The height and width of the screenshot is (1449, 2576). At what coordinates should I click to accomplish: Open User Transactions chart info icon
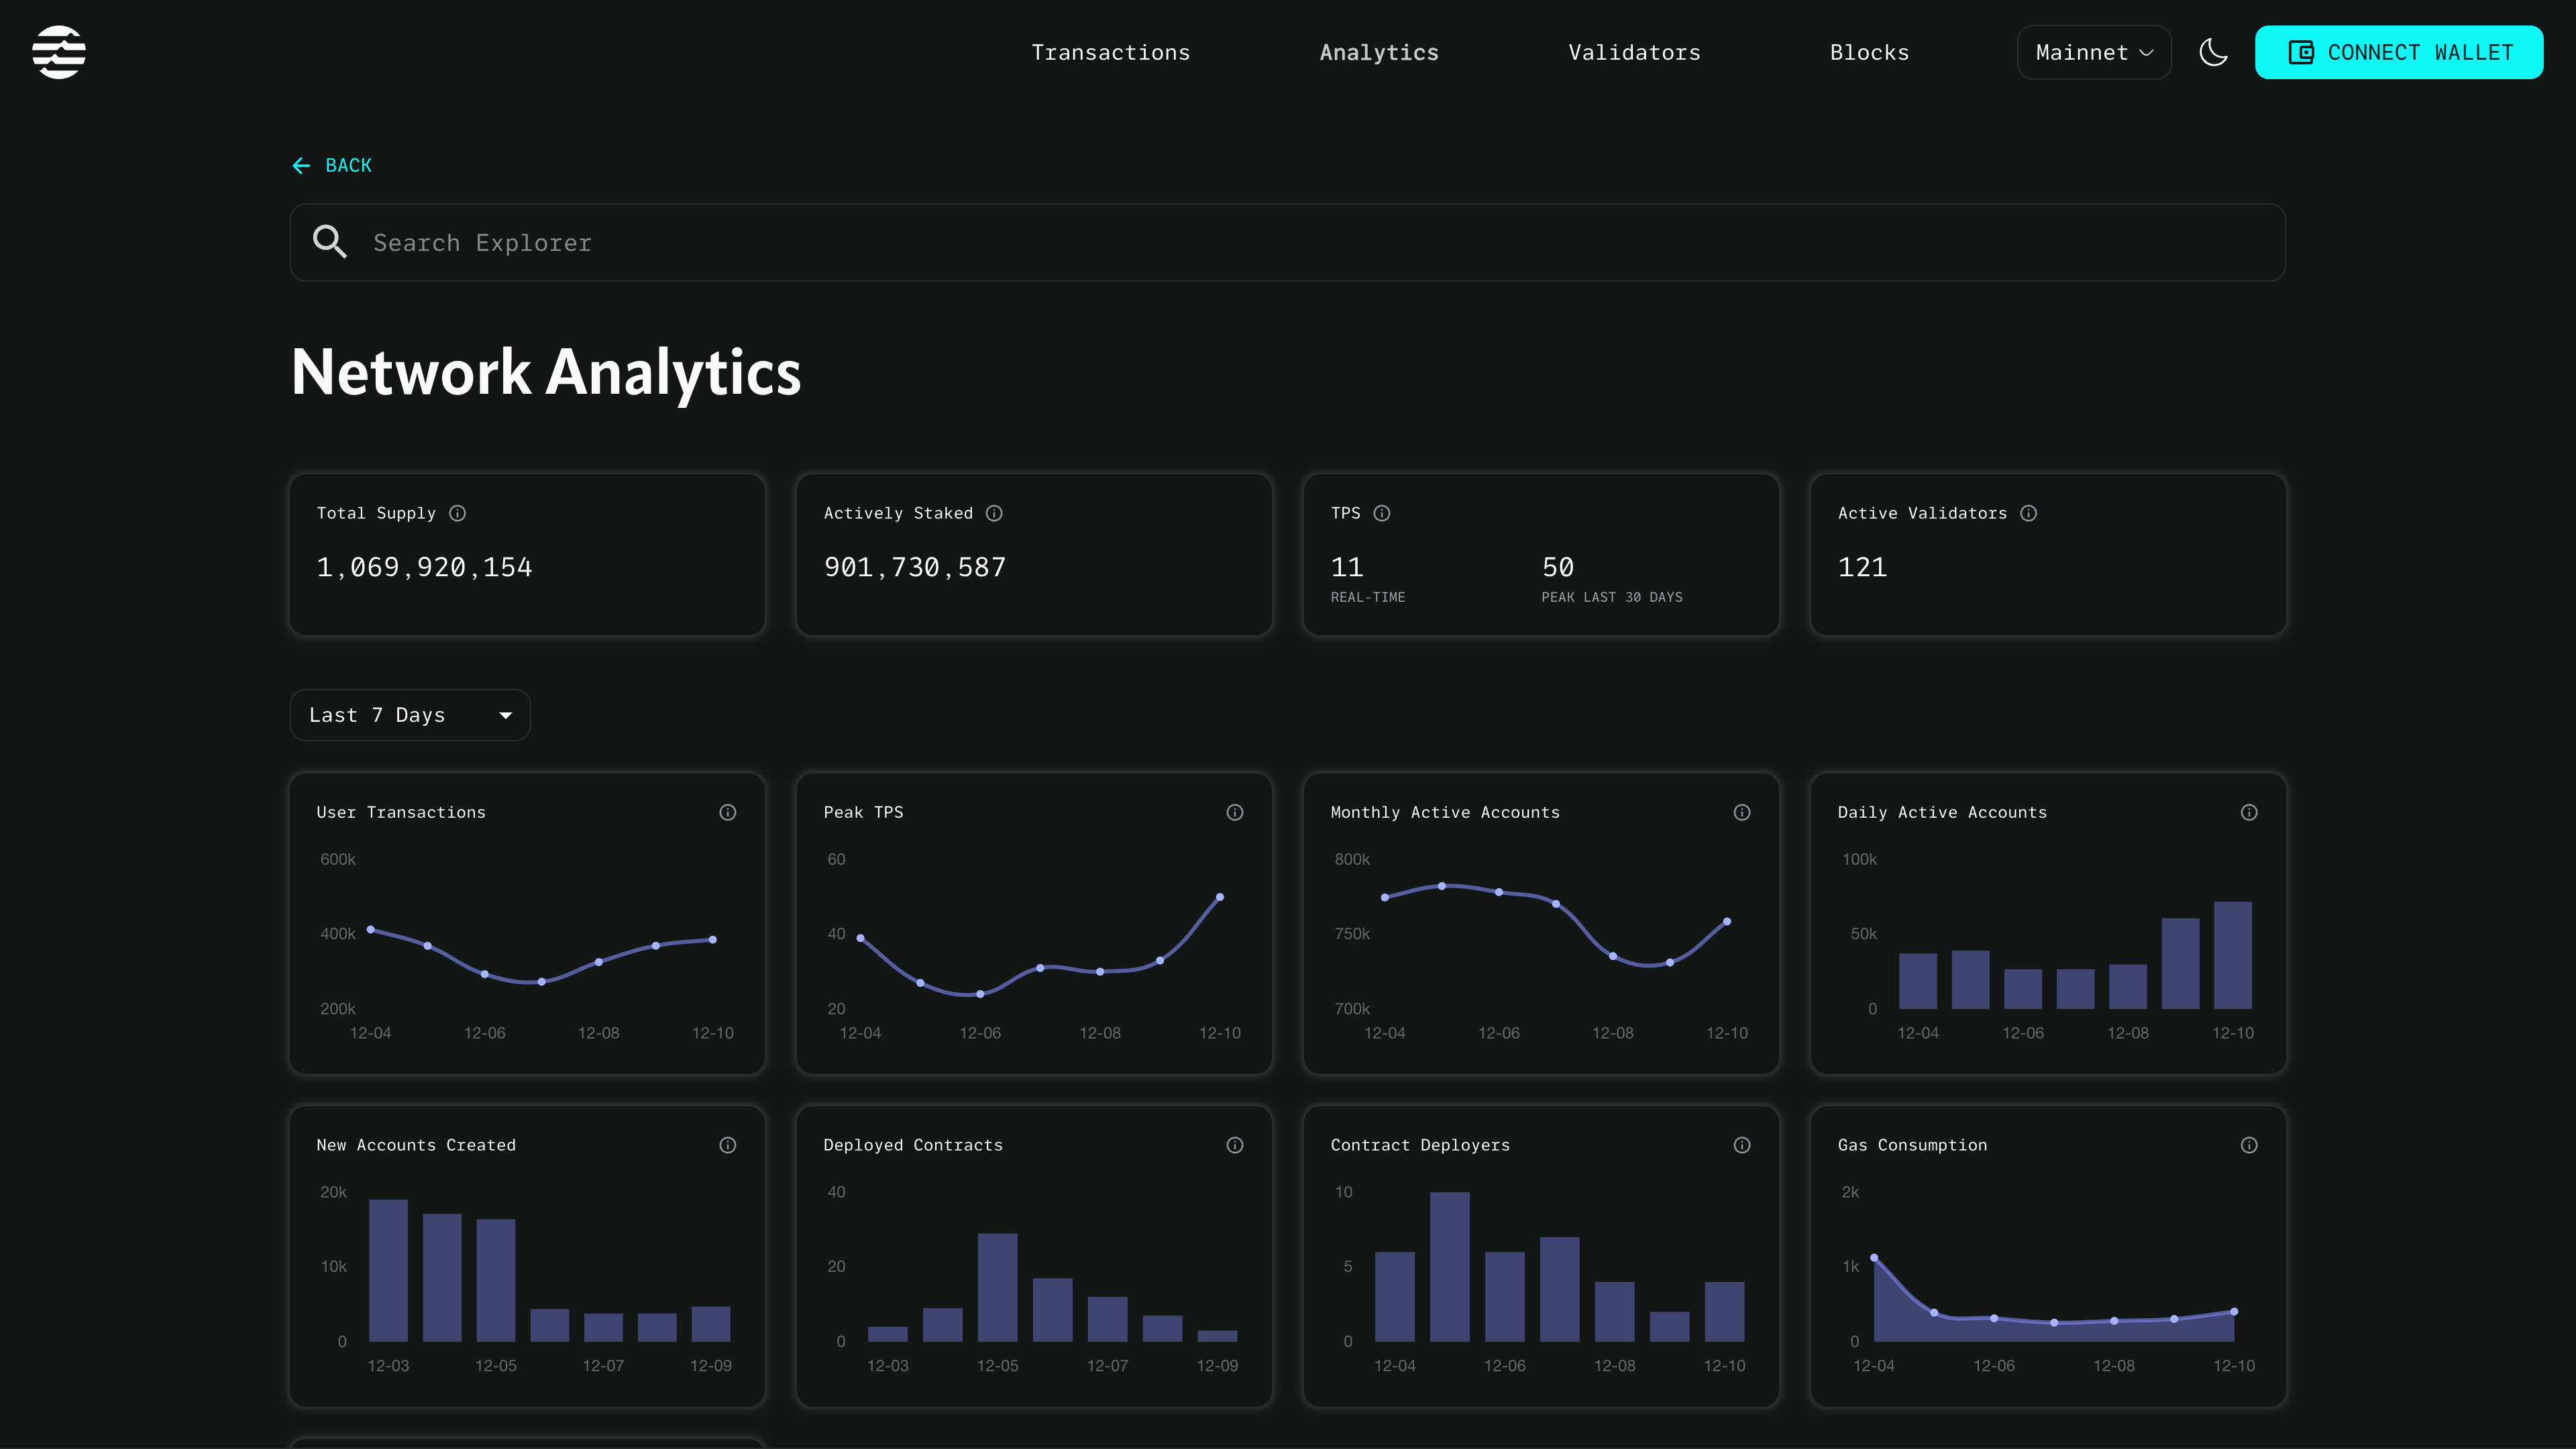(727, 812)
